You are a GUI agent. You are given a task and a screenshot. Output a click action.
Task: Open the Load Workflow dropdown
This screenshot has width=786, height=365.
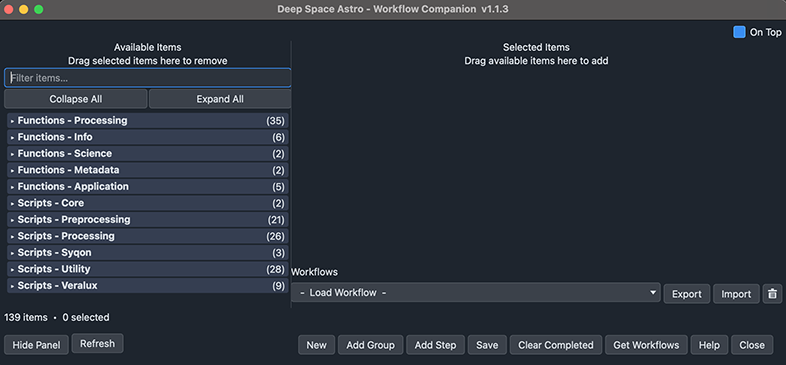click(476, 292)
